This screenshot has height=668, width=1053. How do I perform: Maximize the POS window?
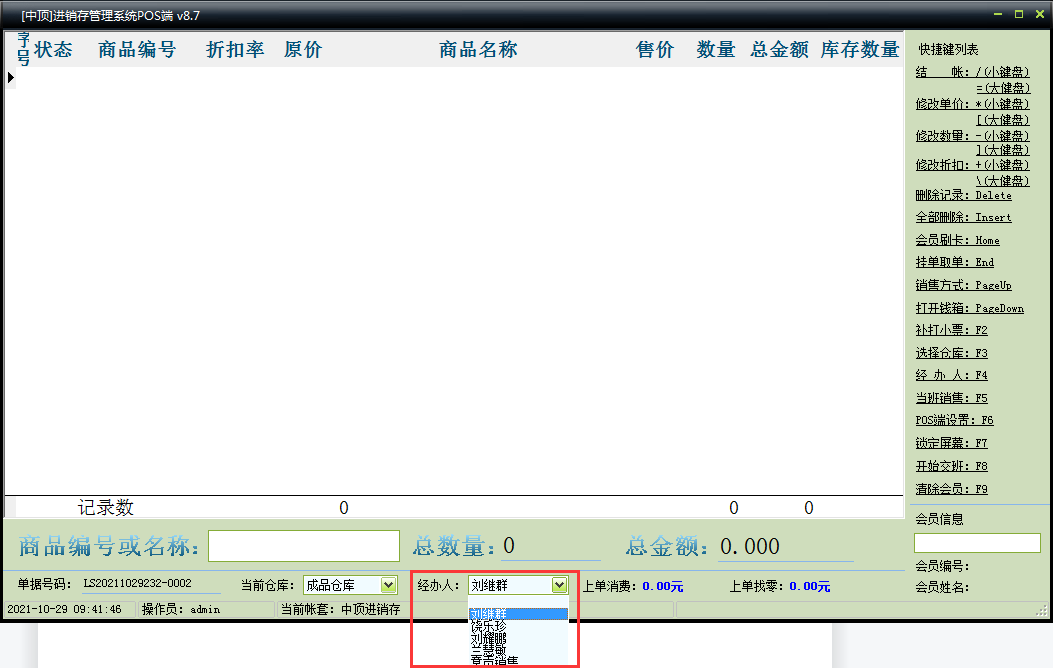pyautogui.click(x=1019, y=14)
